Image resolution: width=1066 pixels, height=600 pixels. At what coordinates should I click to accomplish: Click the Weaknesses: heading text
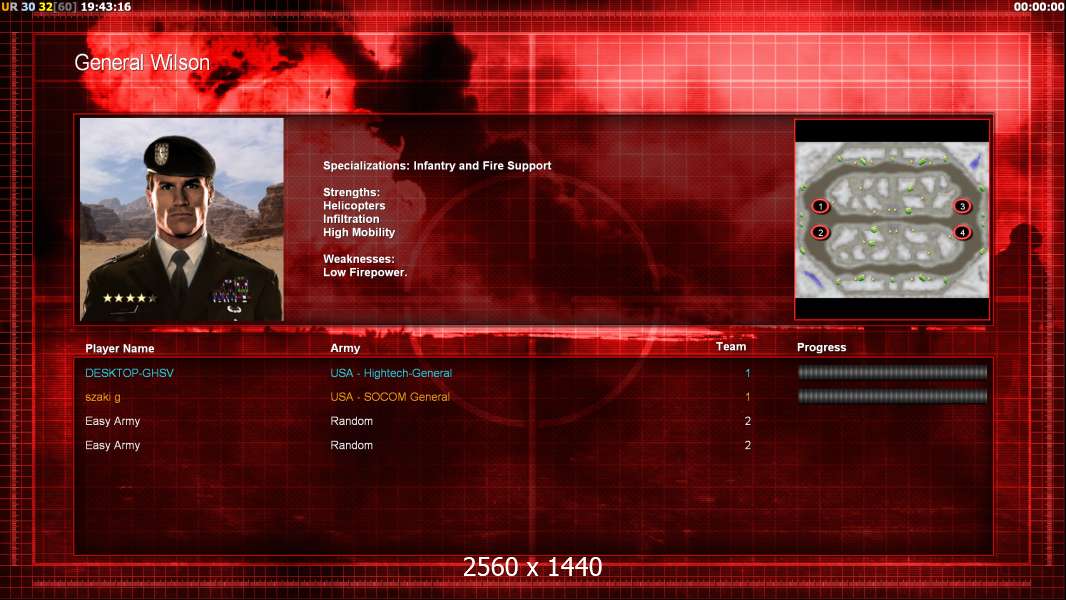click(x=359, y=259)
